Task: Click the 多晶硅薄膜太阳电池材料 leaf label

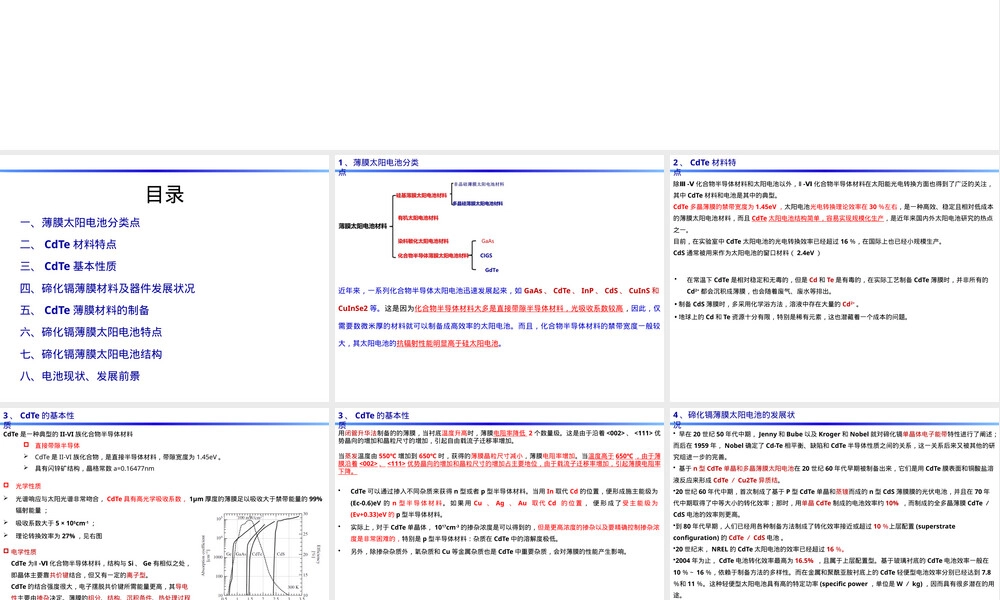Action: pos(478,203)
